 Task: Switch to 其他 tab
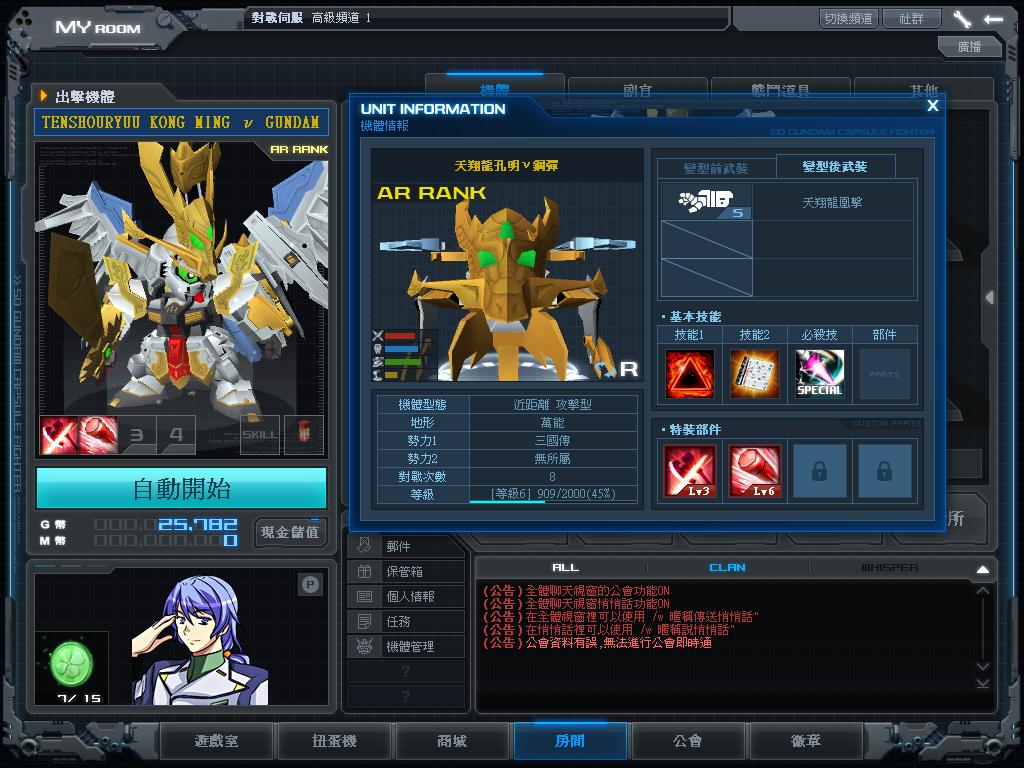[x=923, y=88]
